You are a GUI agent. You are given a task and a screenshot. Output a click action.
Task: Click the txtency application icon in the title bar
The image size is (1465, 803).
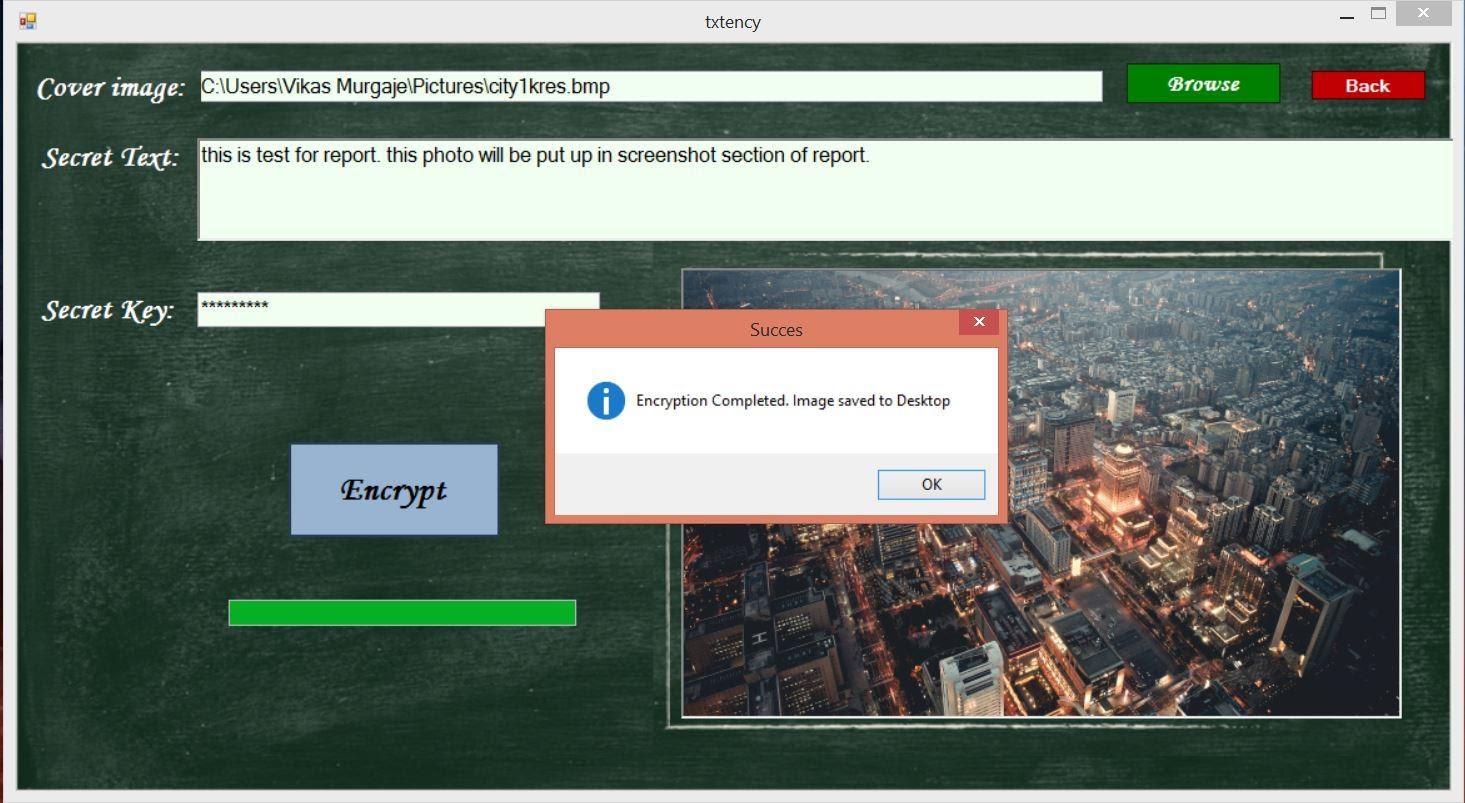pyautogui.click(x=28, y=20)
